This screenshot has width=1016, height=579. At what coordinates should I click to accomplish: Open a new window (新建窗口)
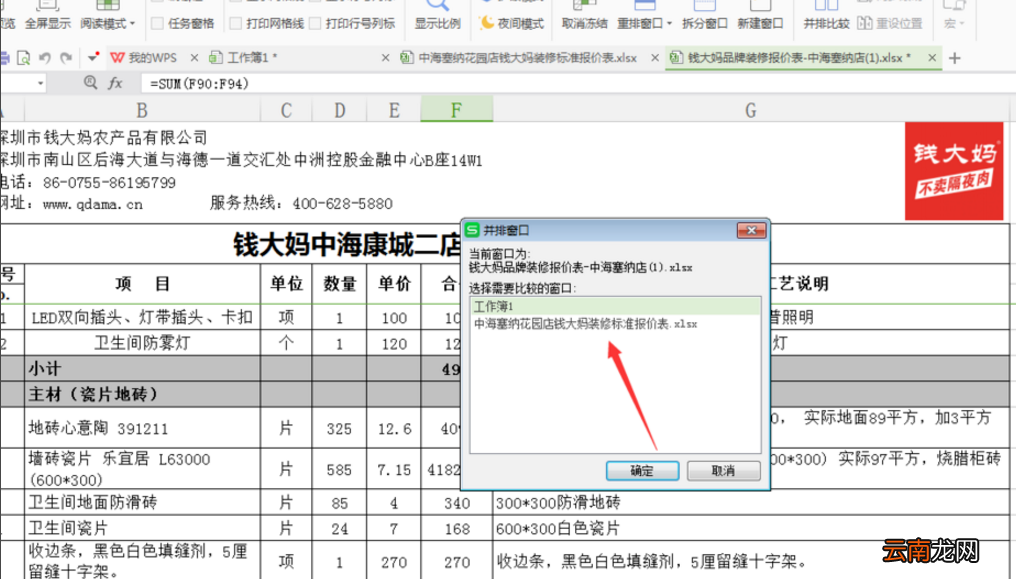pos(760,16)
